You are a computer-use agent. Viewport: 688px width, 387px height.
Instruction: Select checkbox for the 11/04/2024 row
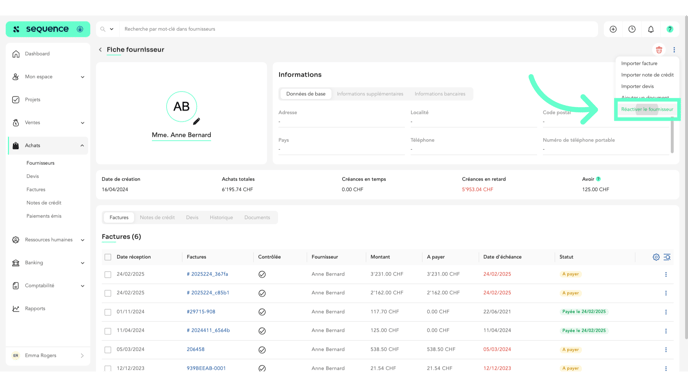coord(108,331)
